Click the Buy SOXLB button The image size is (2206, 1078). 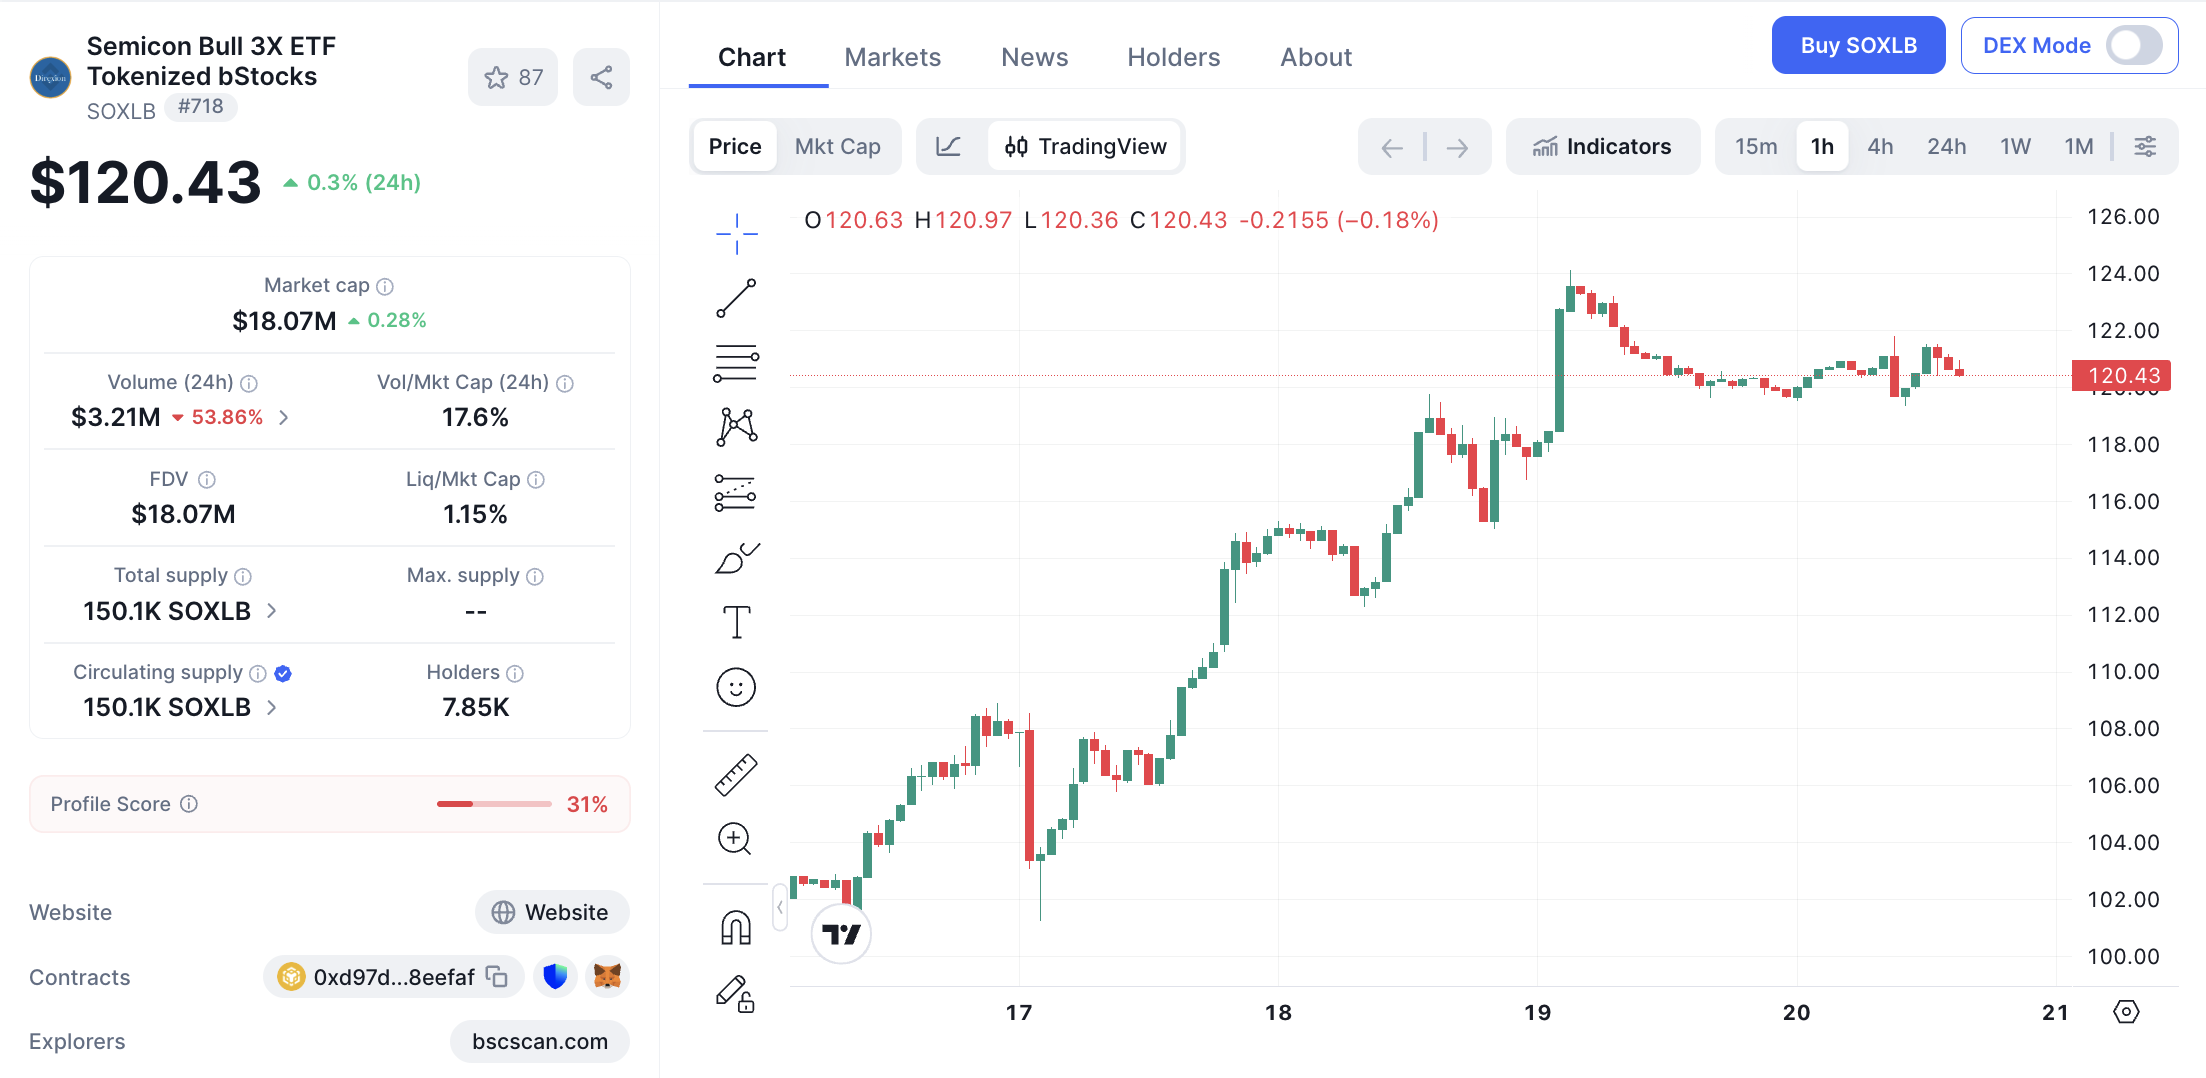tap(1858, 46)
